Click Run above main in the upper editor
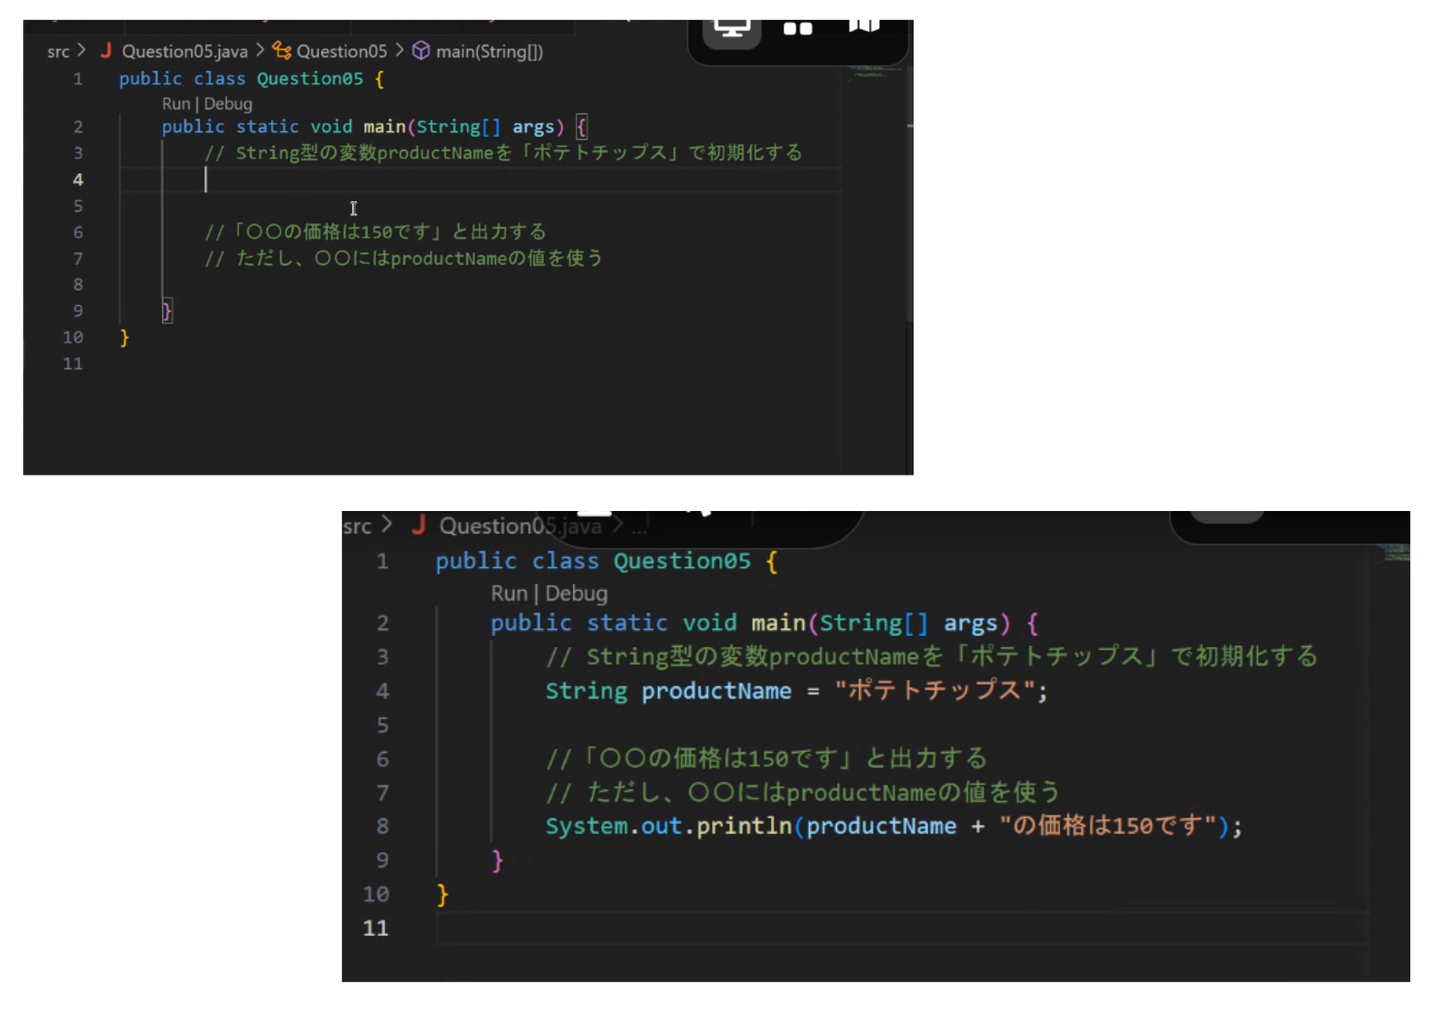1440x1022 pixels. [x=176, y=104]
